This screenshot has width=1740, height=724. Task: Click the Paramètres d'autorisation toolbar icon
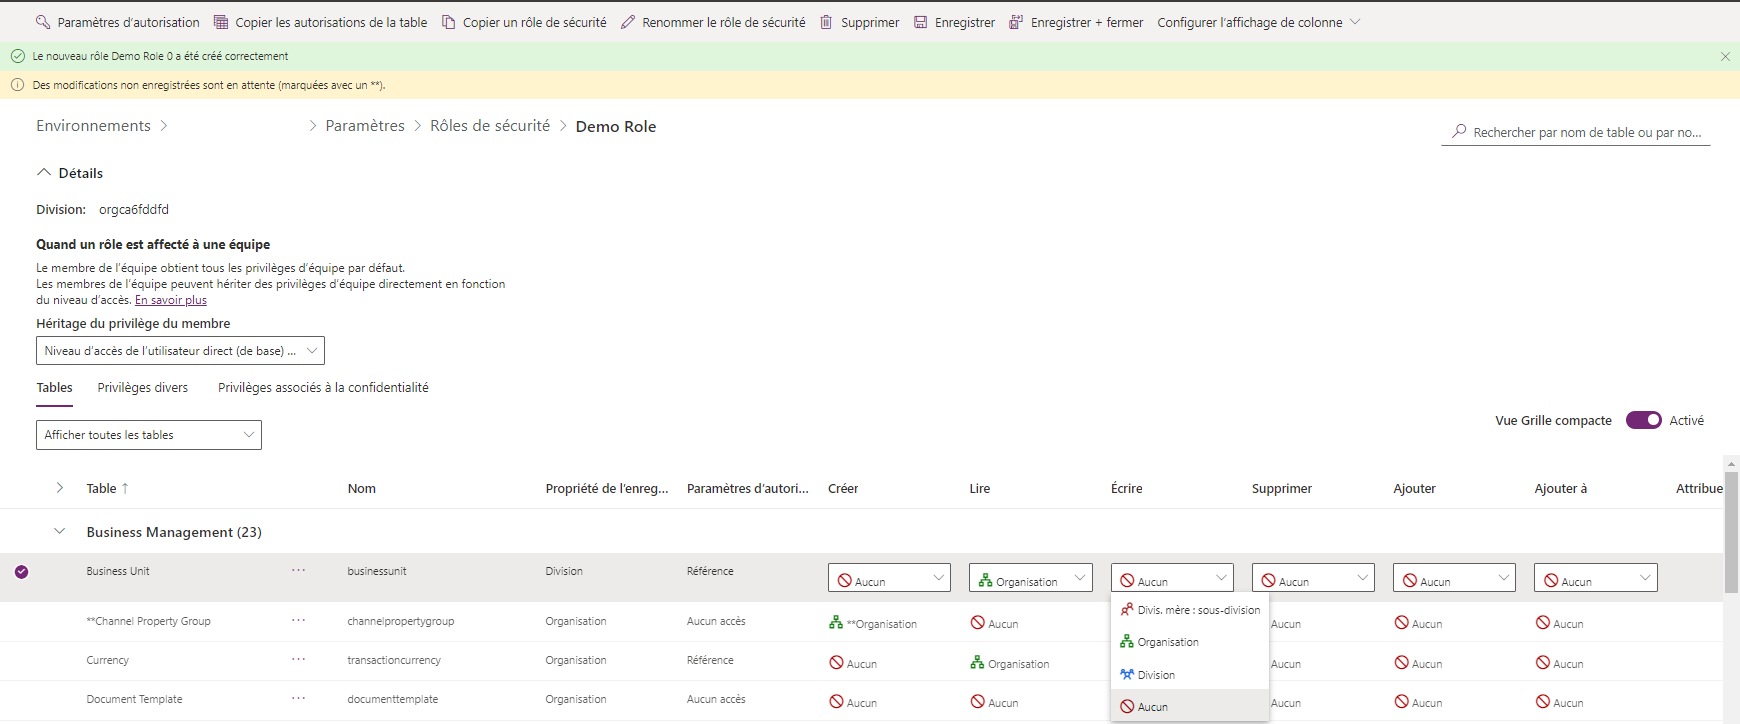(x=42, y=22)
